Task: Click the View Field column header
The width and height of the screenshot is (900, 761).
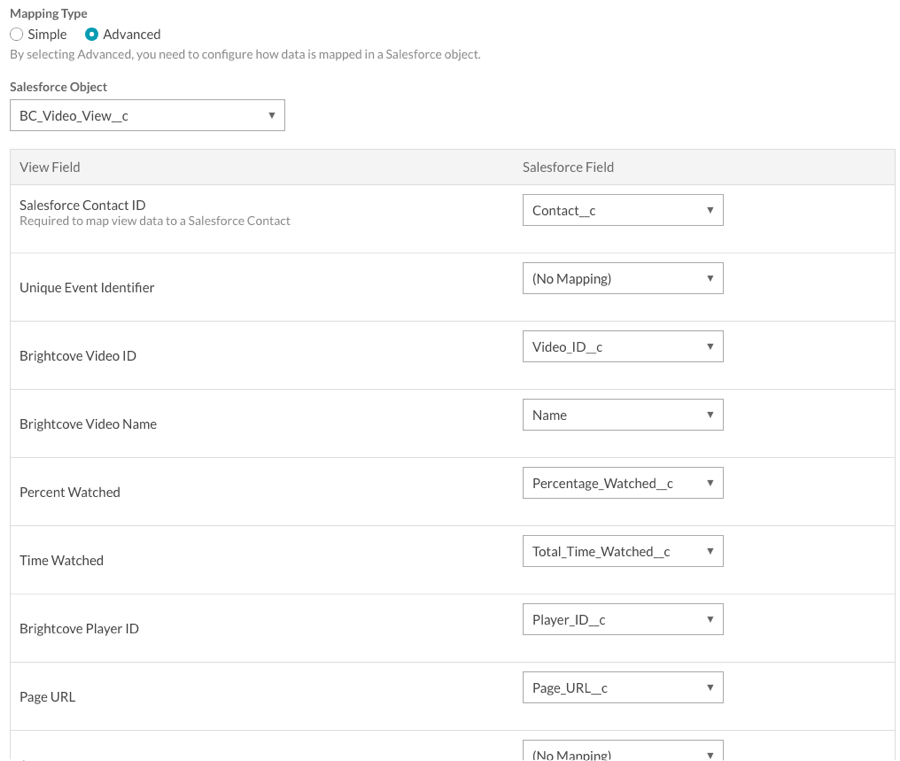Action: (50, 167)
